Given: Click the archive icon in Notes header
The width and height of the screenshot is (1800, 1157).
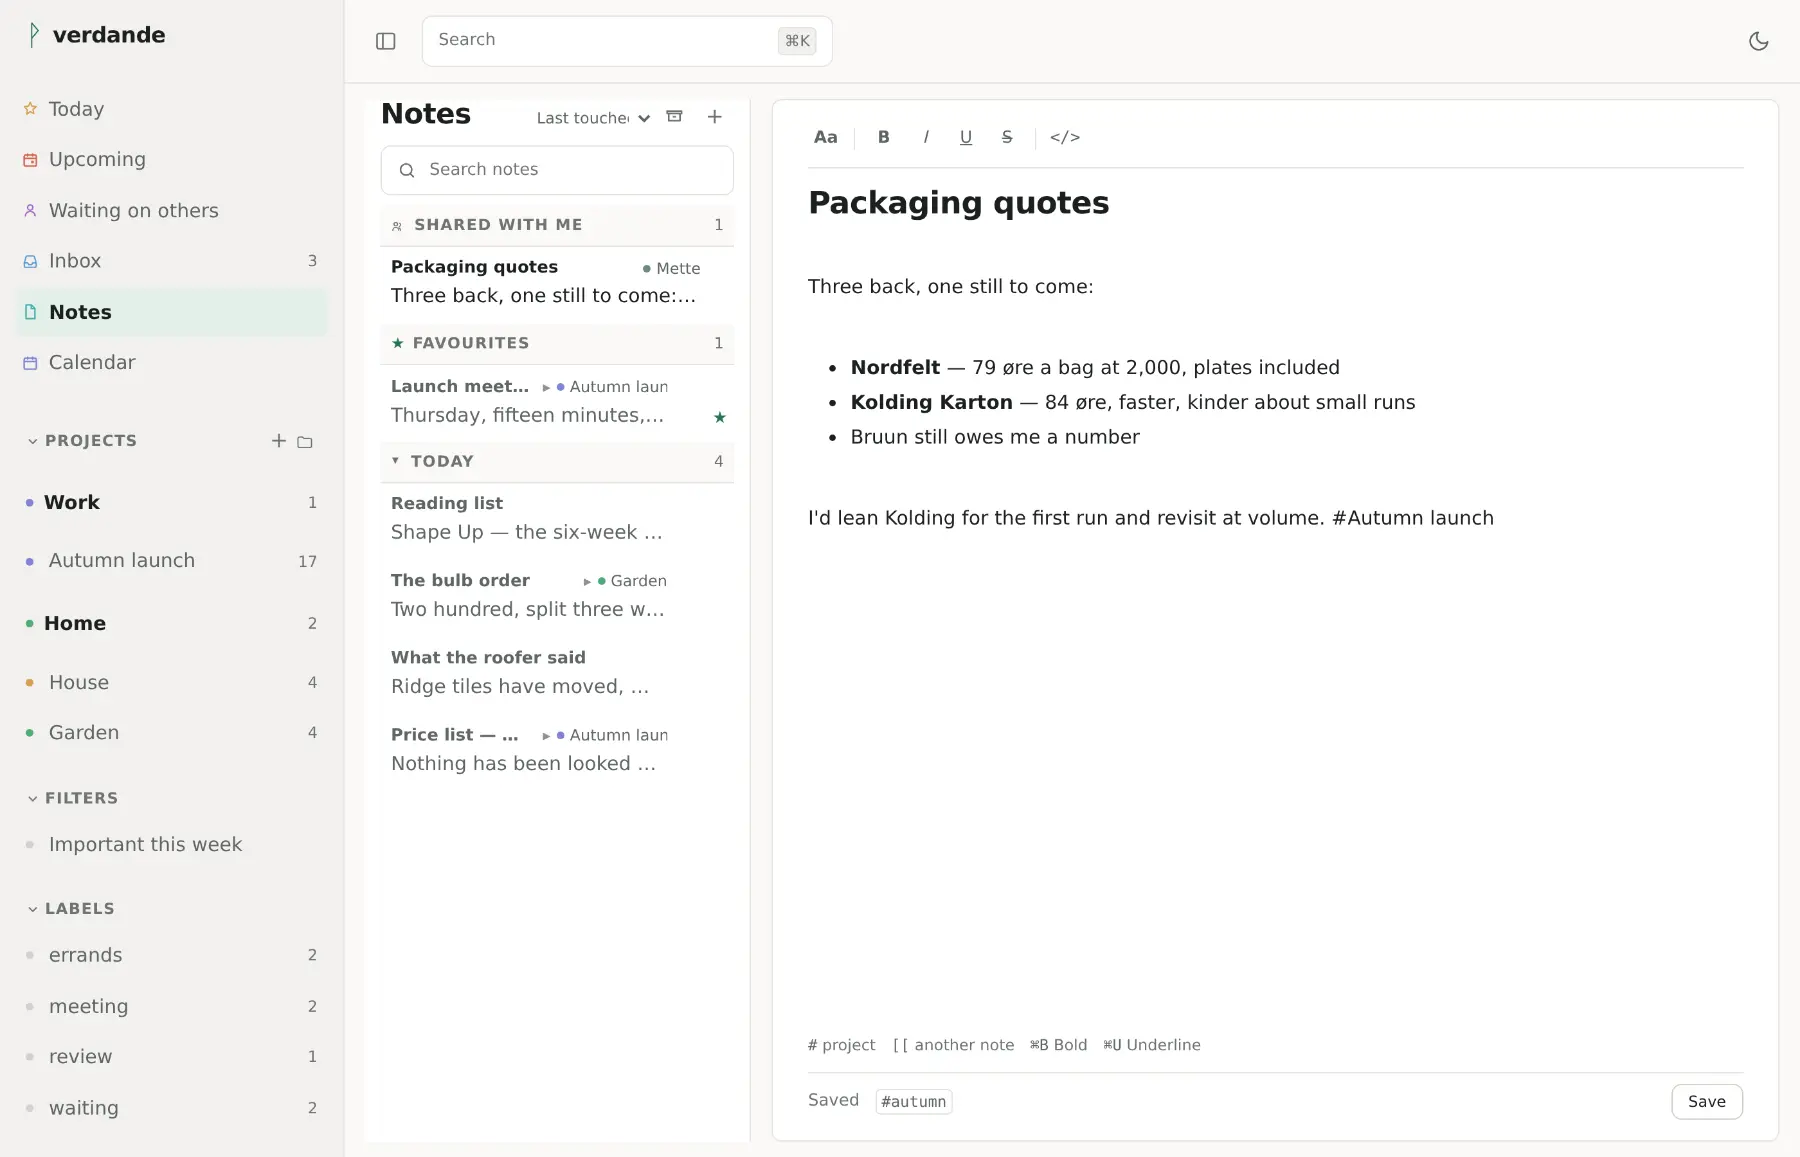Looking at the screenshot, I should pyautogui.click(x=675, y=117).
